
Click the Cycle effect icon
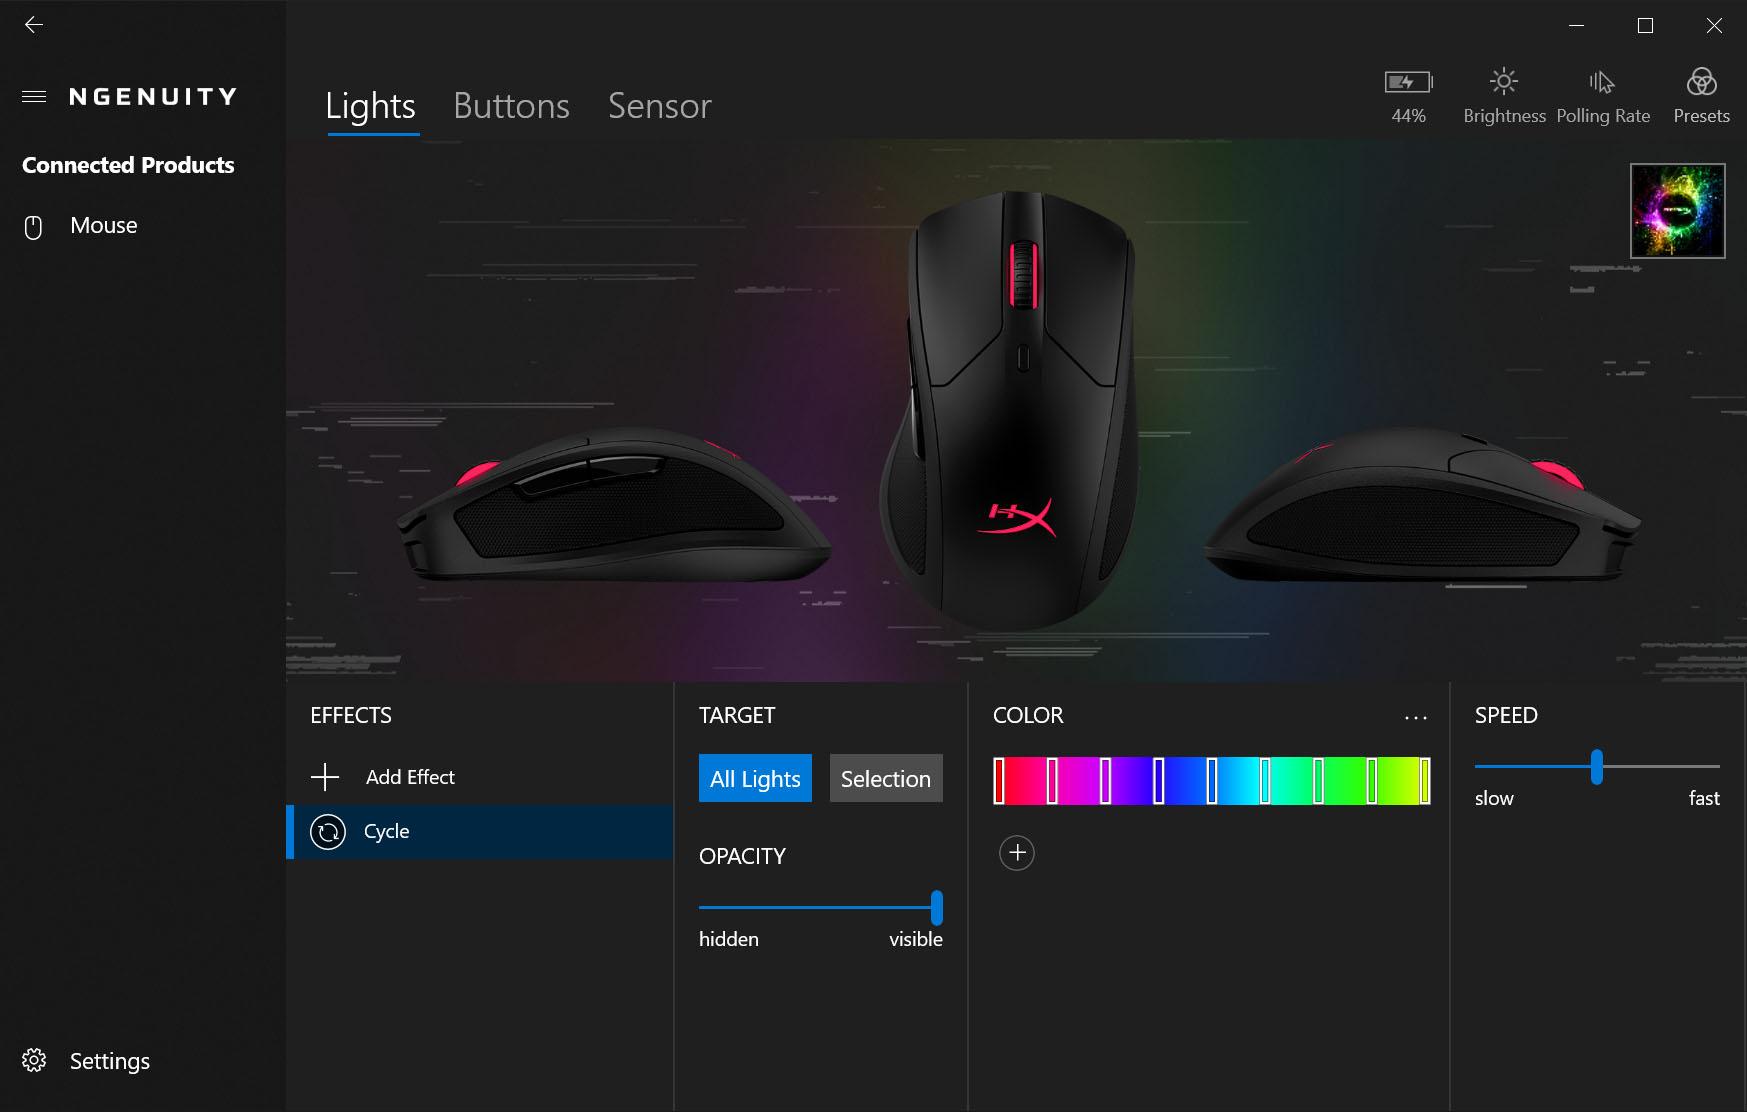tap(328, 832)
